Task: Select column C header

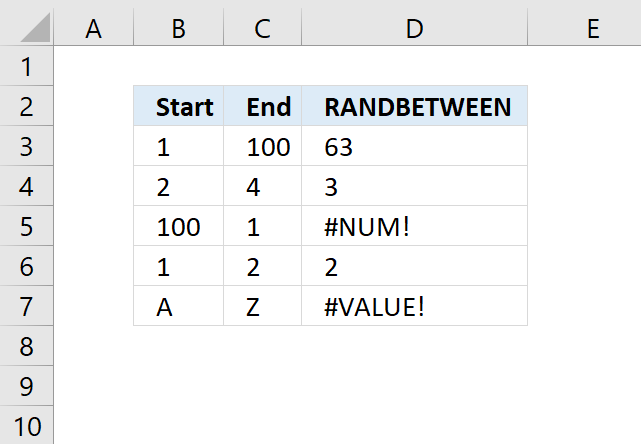Action: [262, 28]
